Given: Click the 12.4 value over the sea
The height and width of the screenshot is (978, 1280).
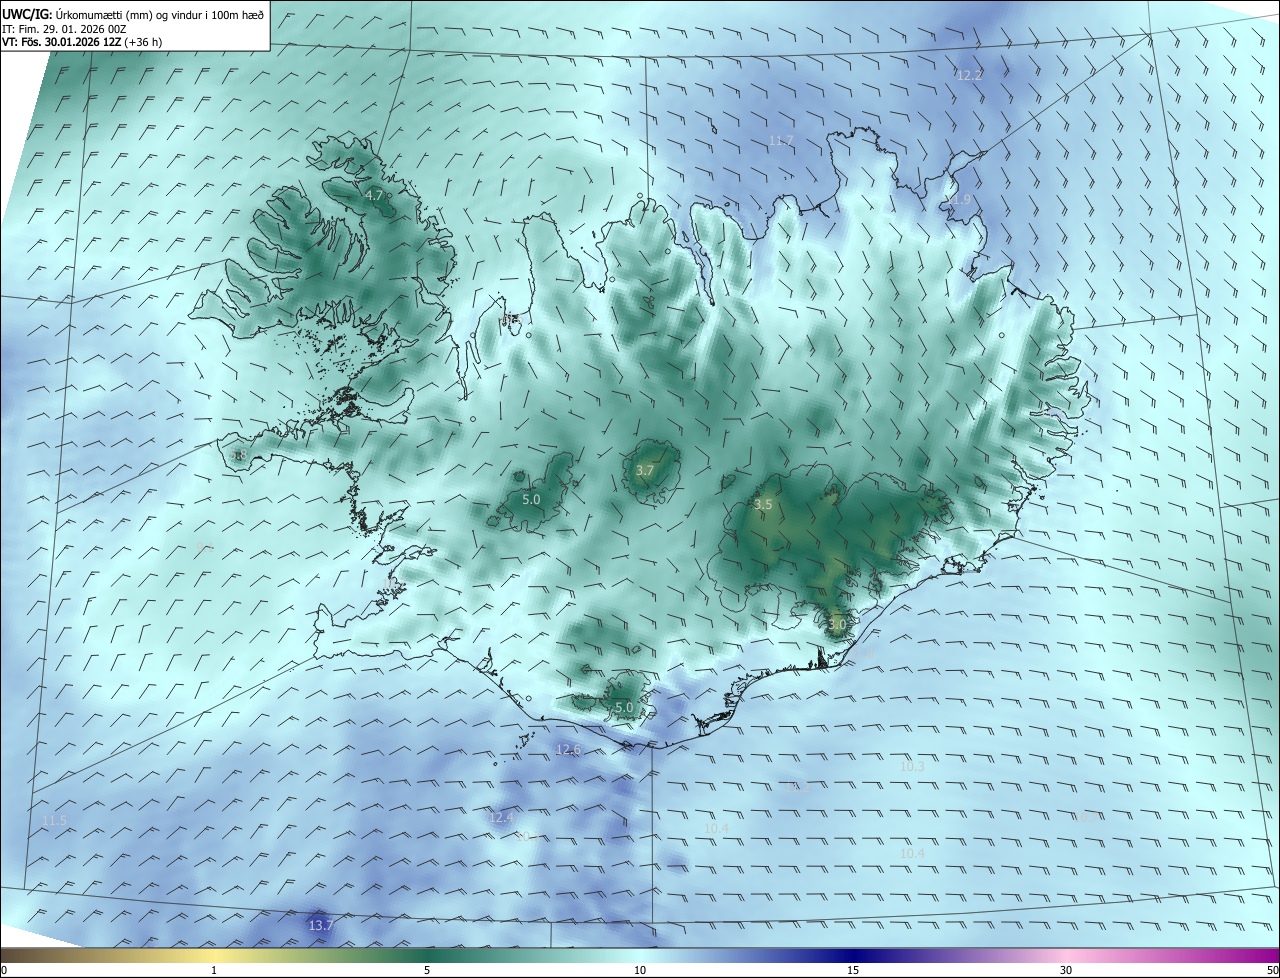Looking at the screenshot, I should [x=501, y=817].
